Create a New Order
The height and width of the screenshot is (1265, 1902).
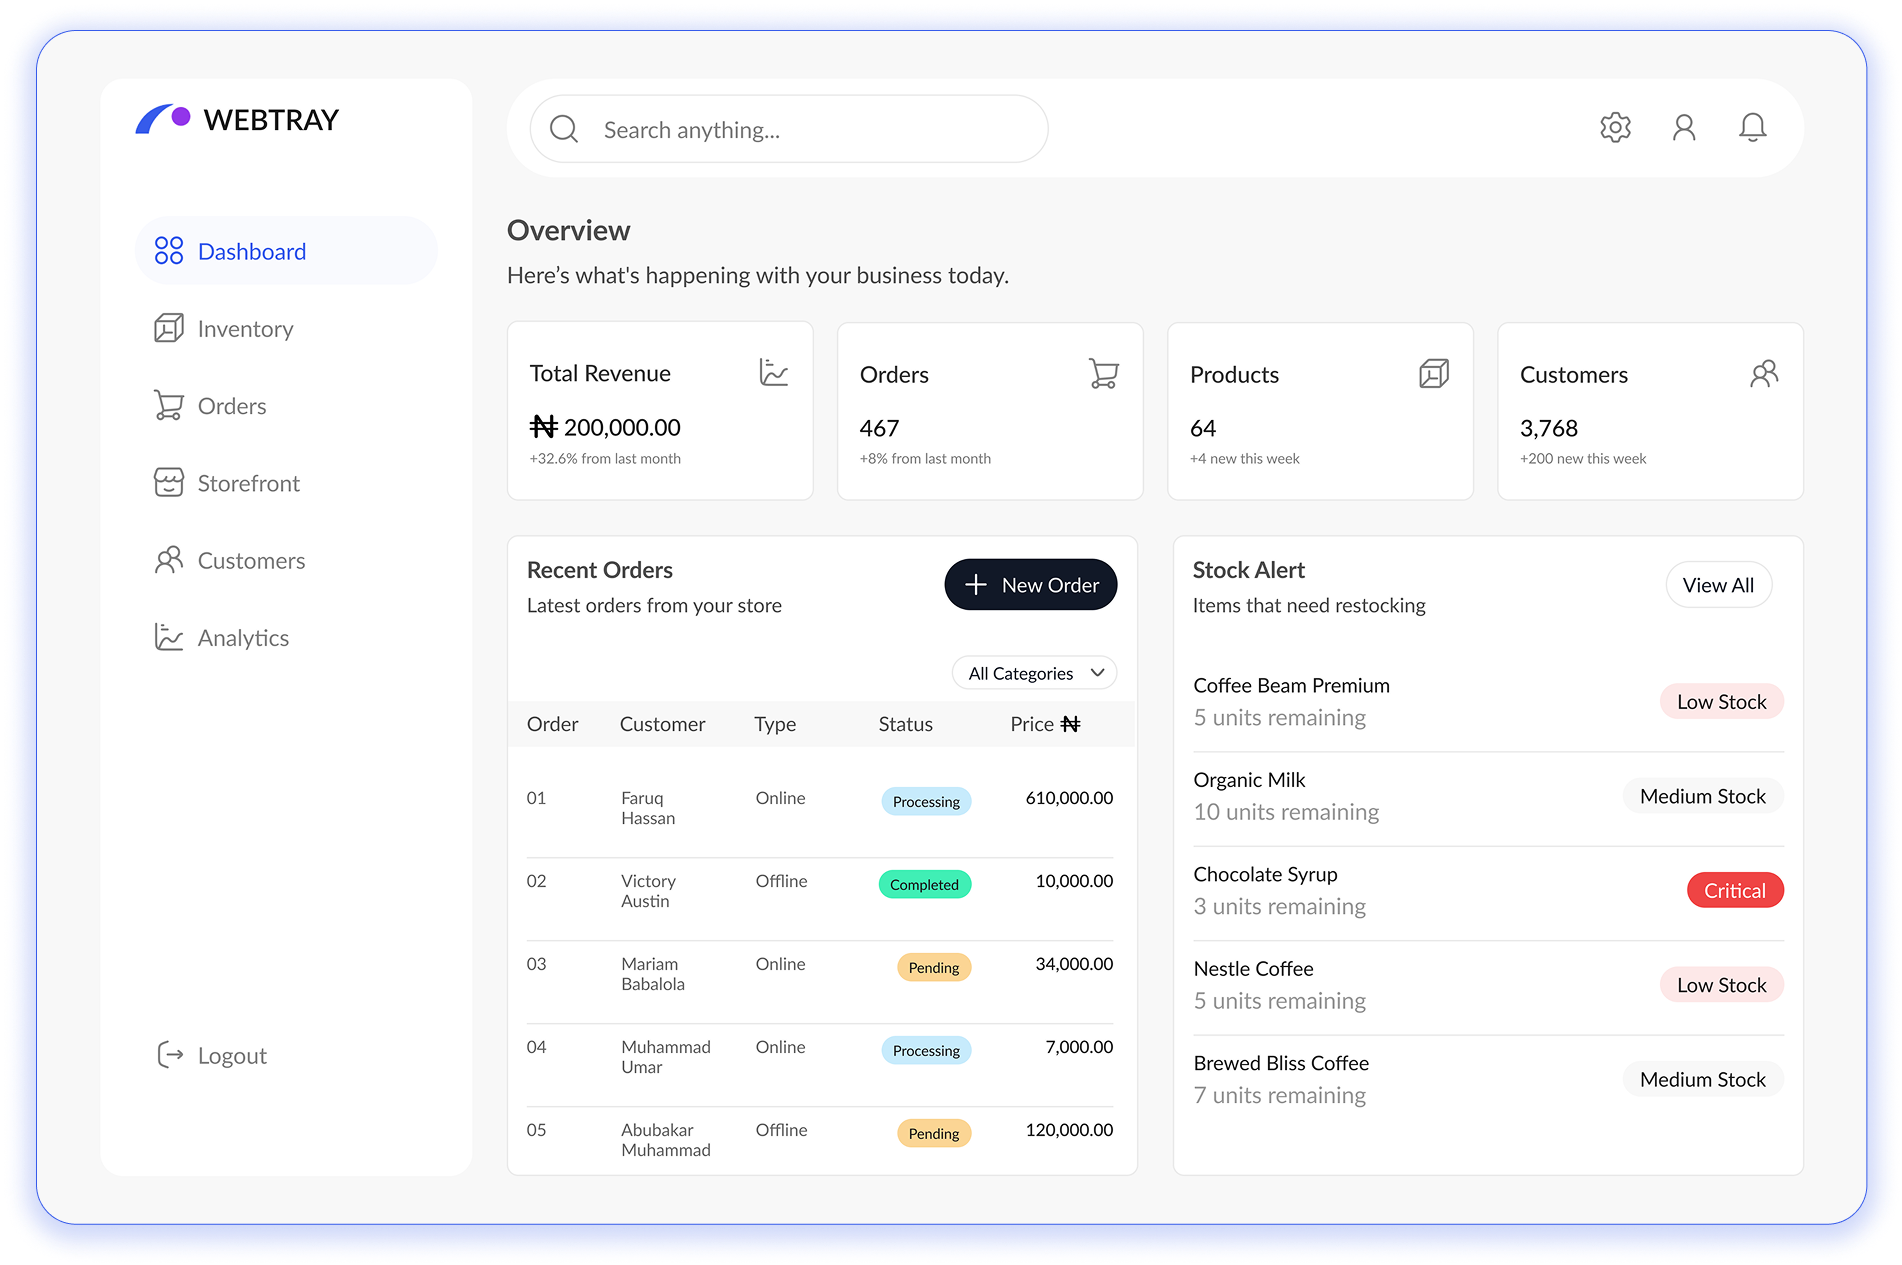(x=1030, y=585)
